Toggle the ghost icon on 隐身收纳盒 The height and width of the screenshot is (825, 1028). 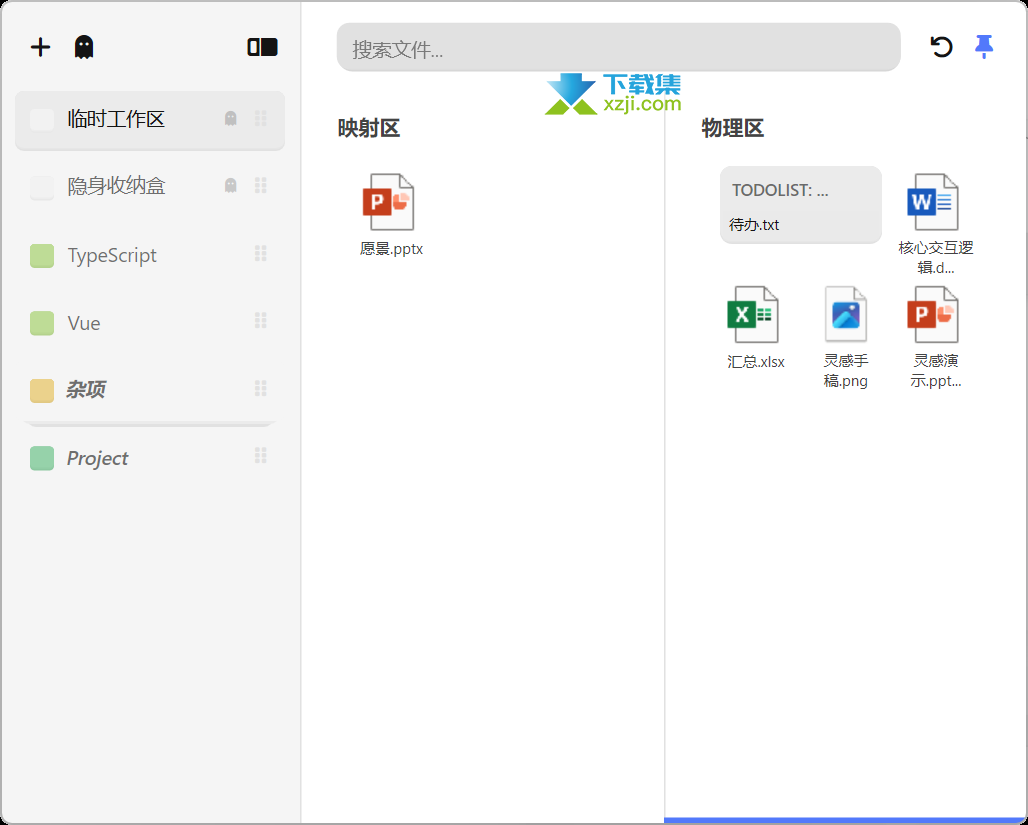point(230,185)
